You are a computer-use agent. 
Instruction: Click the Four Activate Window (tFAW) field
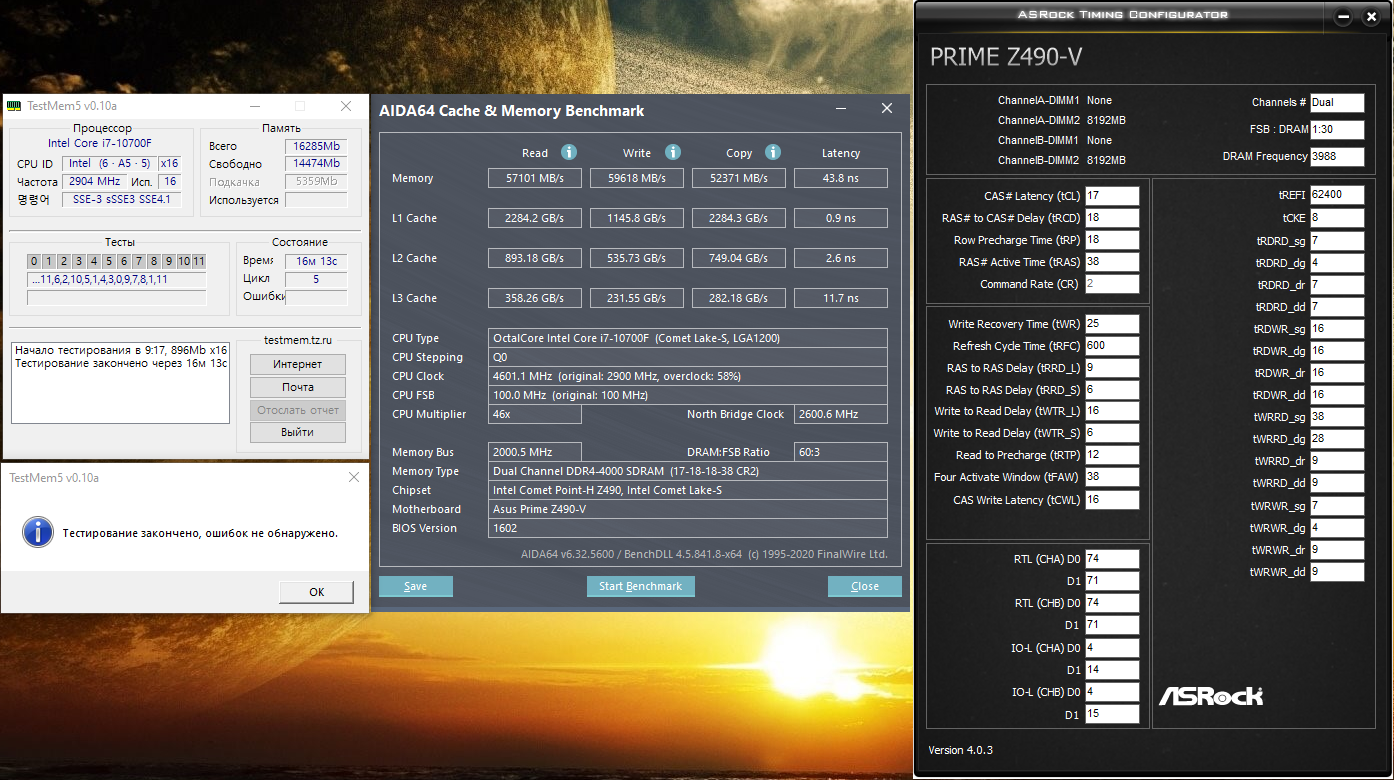1112,477
